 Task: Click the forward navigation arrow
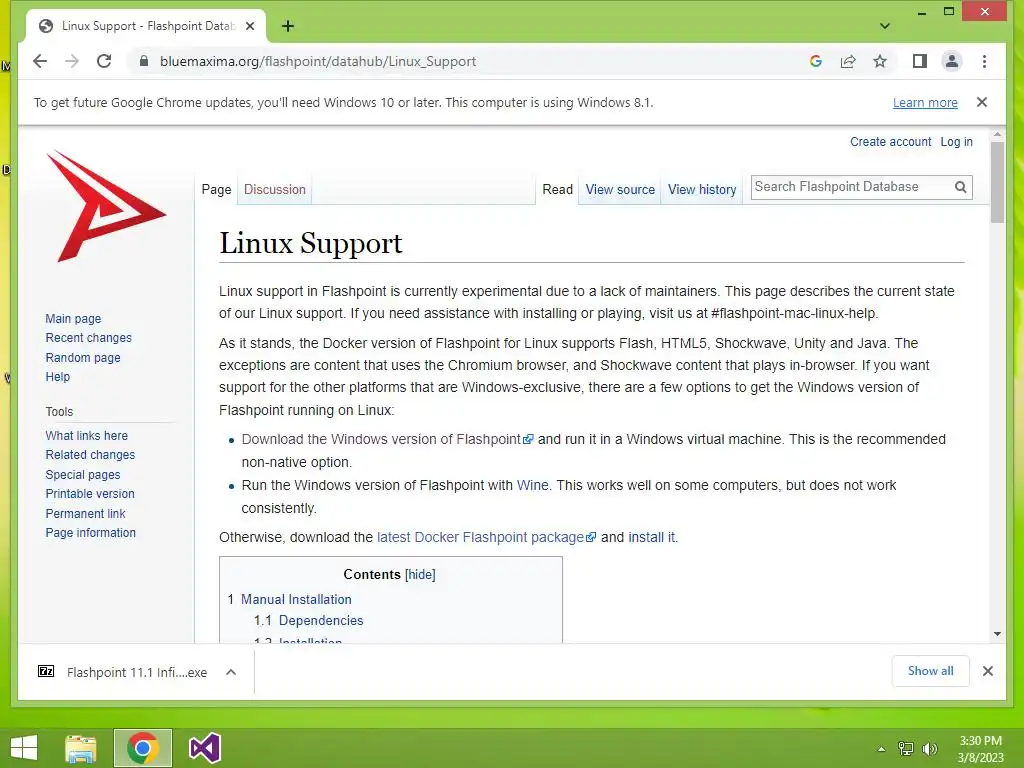pyautogui.click(x=72, y=61)
